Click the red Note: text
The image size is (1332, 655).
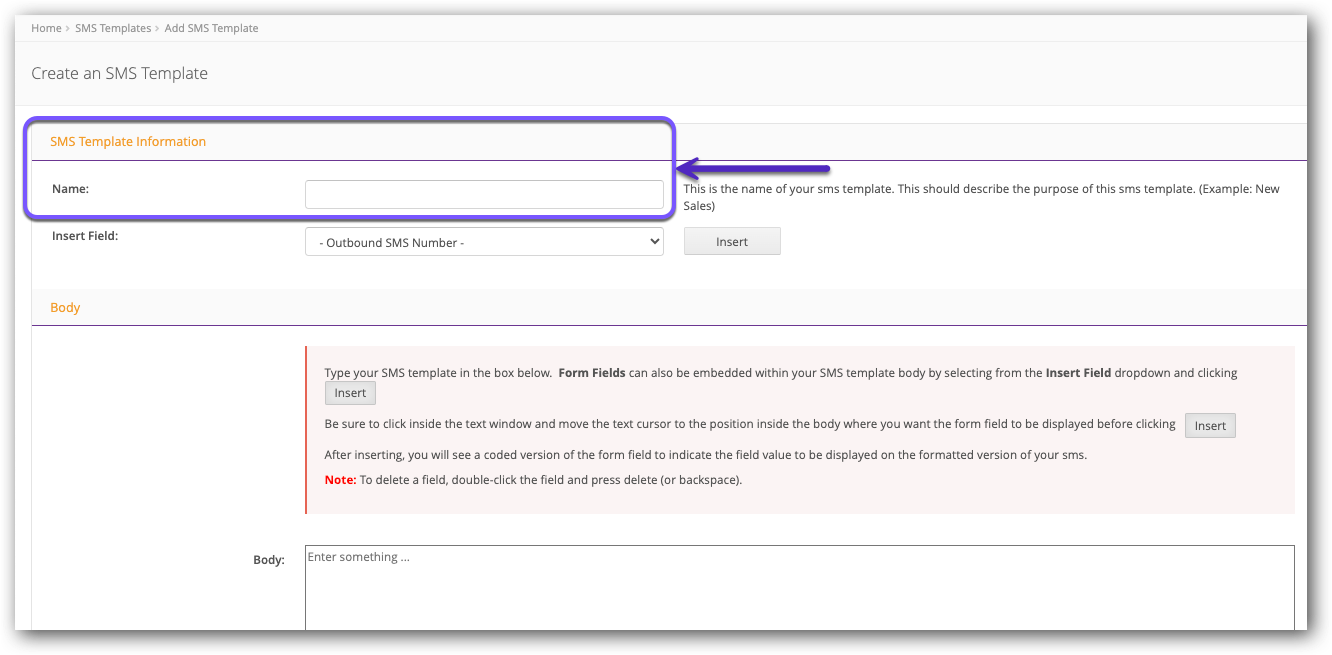tap(340, 480)
